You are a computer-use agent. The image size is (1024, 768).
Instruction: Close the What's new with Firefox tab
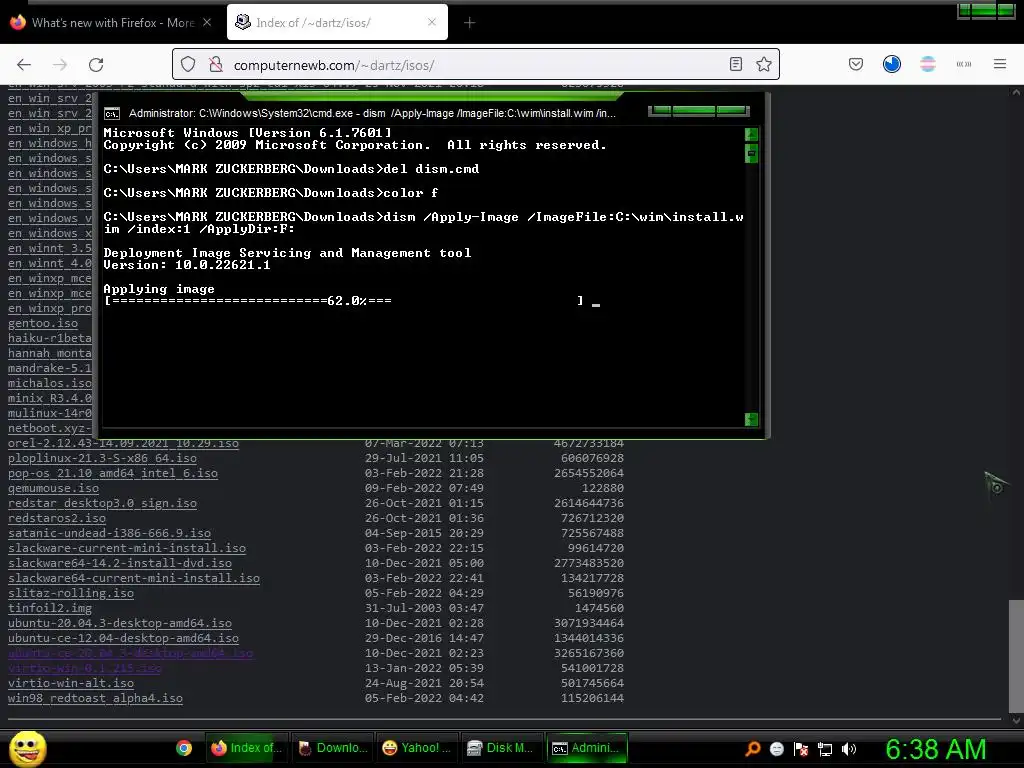pos(207,22)
